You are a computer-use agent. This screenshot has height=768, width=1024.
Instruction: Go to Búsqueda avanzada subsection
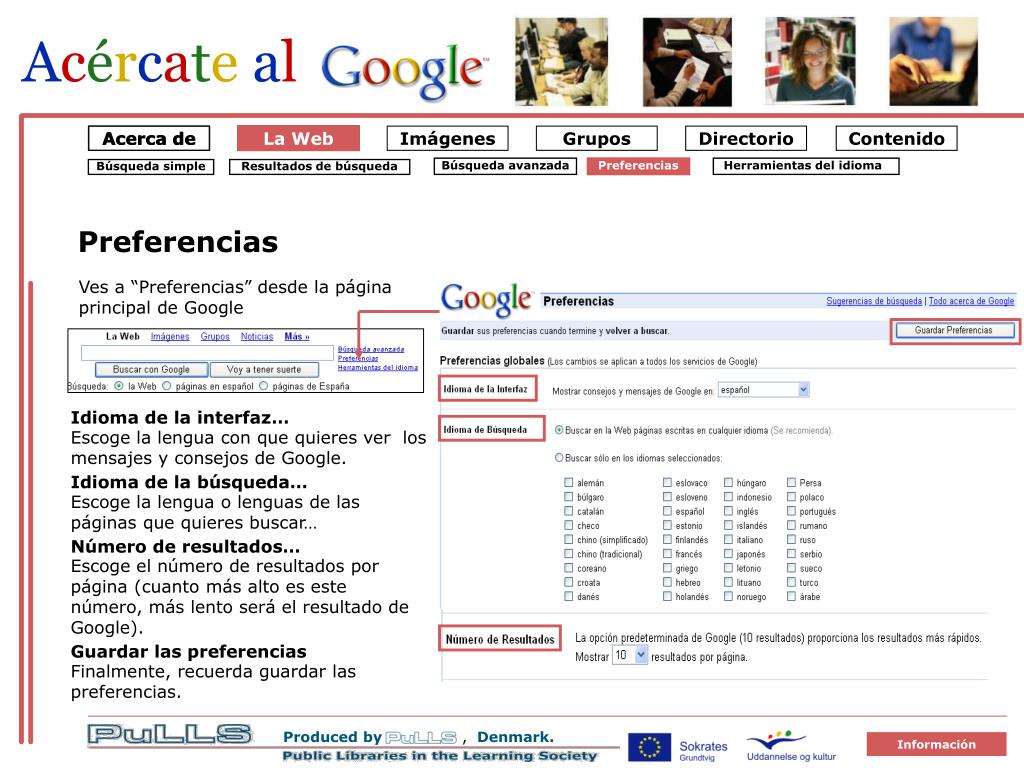coord(505,166)
